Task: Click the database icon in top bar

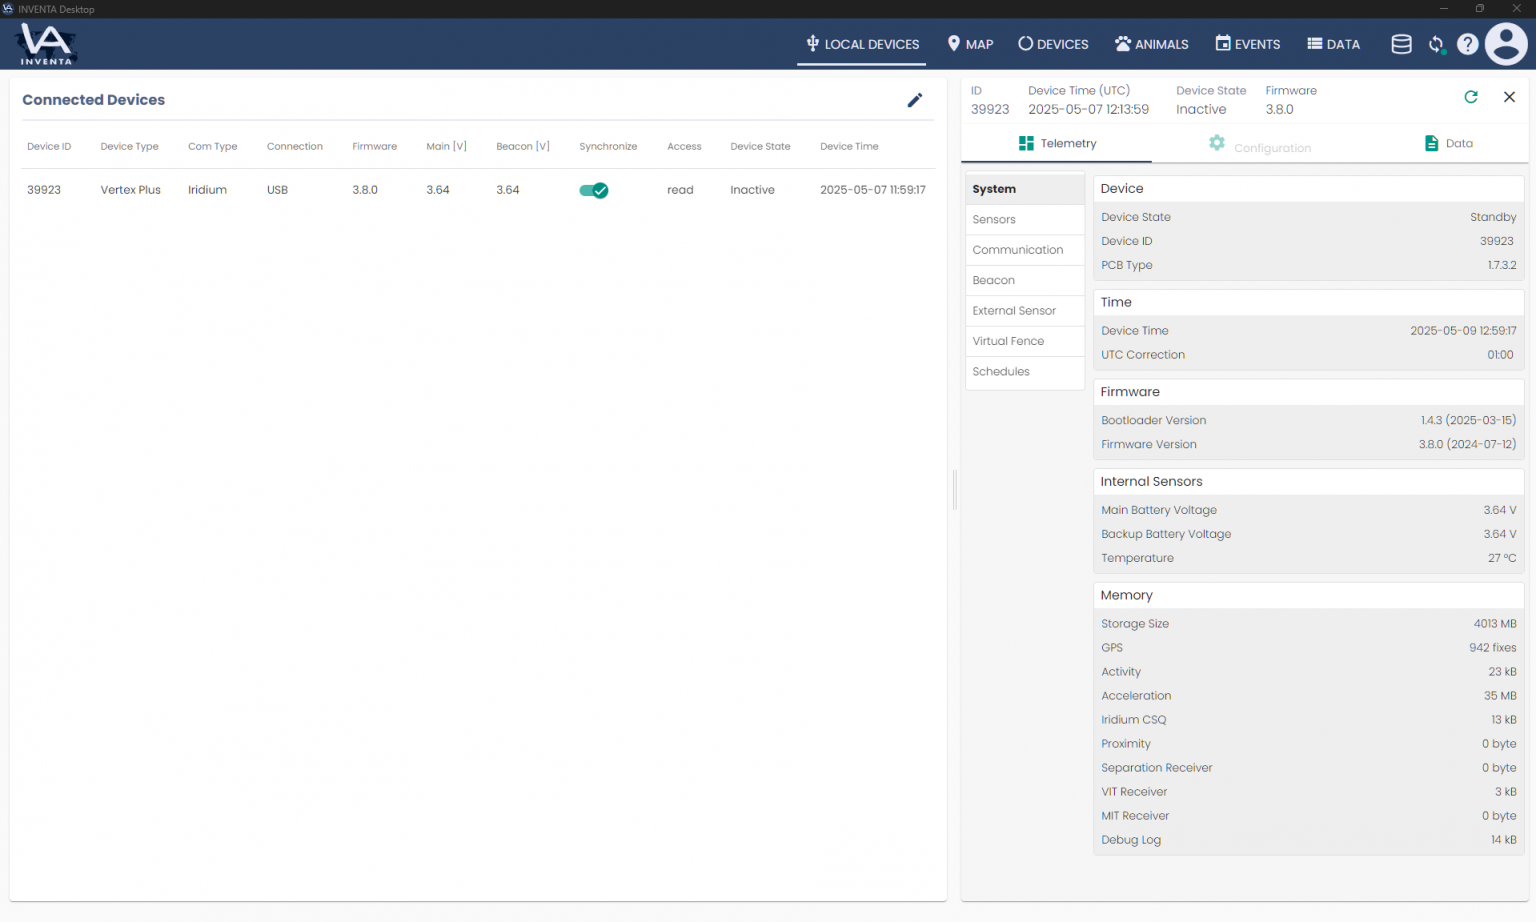Action: pyautogui.click(x=1401, y=44)
